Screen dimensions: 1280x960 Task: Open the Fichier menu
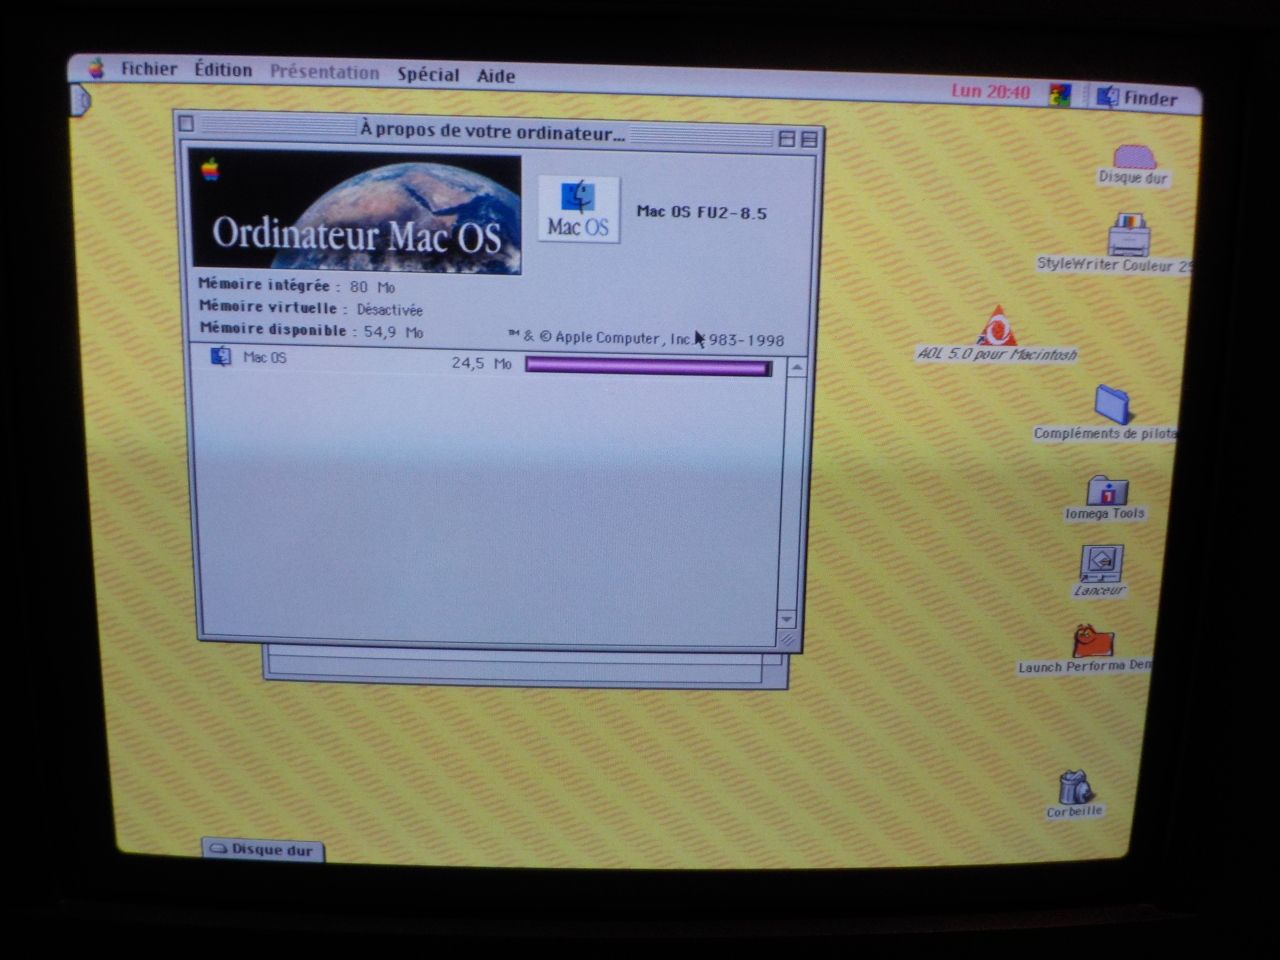tap(149, 69)
